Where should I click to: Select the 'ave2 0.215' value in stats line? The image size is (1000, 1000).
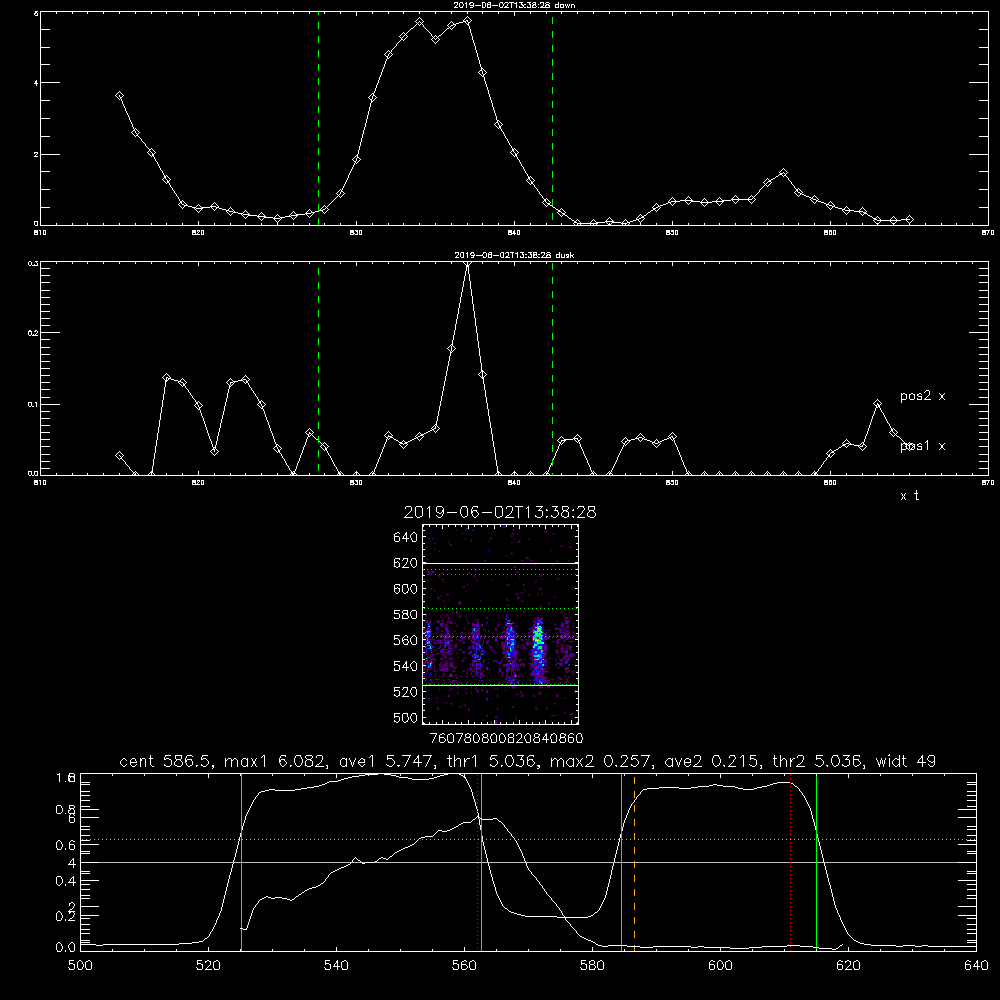(713, 761)
